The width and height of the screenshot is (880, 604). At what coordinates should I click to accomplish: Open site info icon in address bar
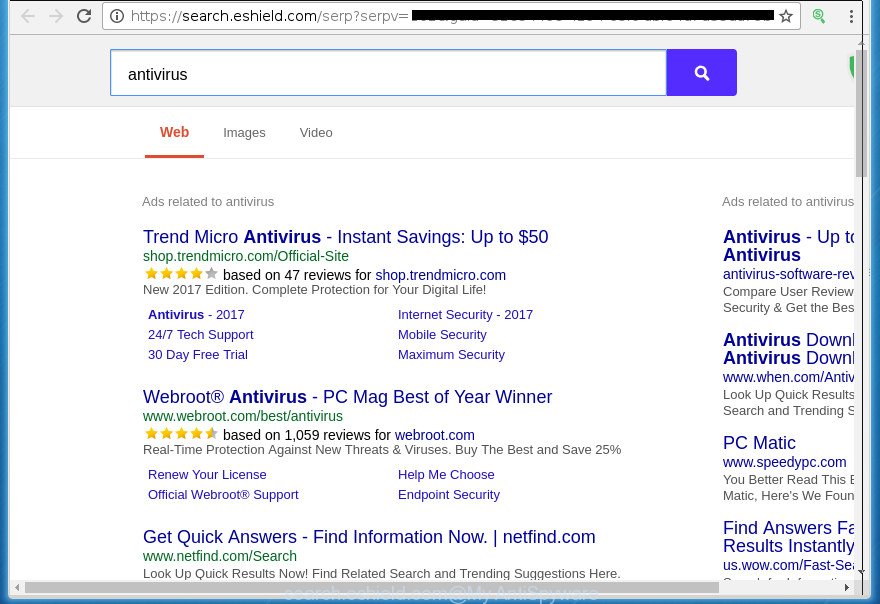[x=117, y=16]
